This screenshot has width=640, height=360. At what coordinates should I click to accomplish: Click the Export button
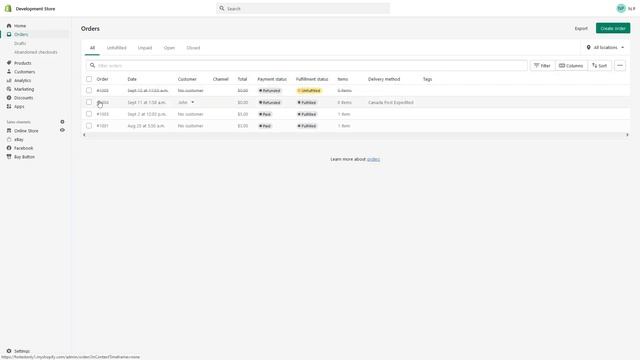click(581, 28)
